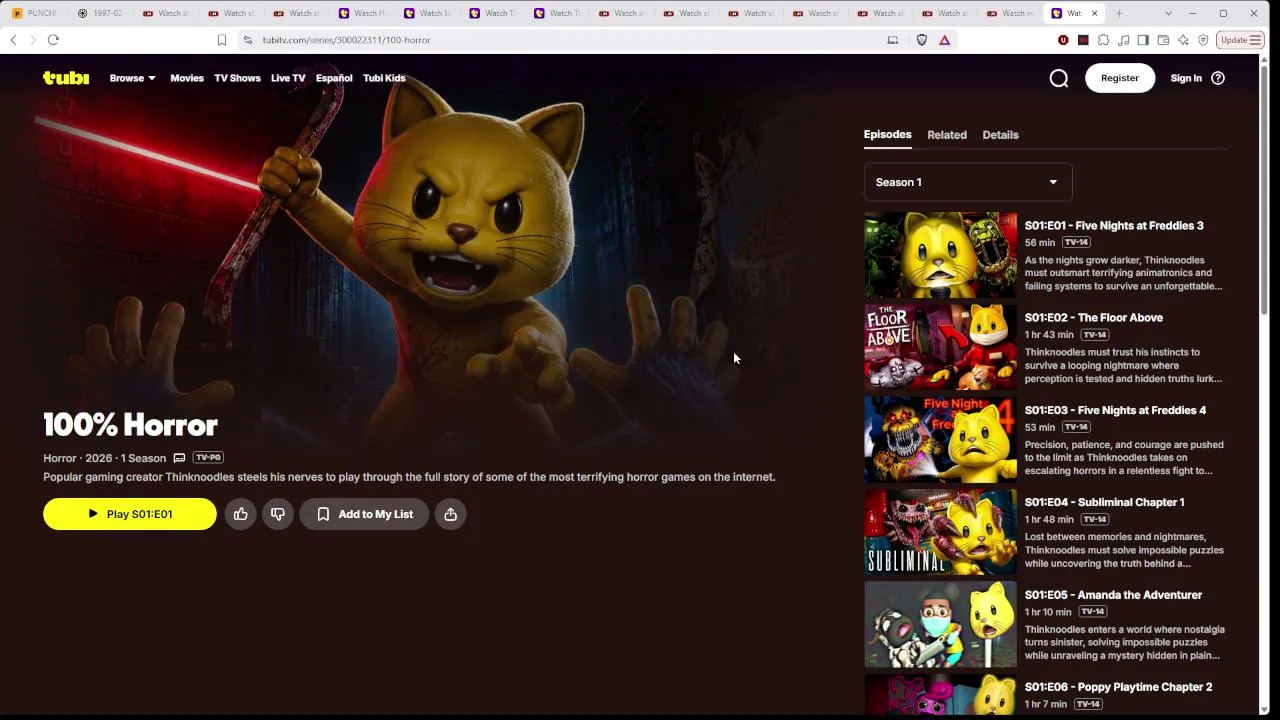View site information icon beside URL

(248, 40)
